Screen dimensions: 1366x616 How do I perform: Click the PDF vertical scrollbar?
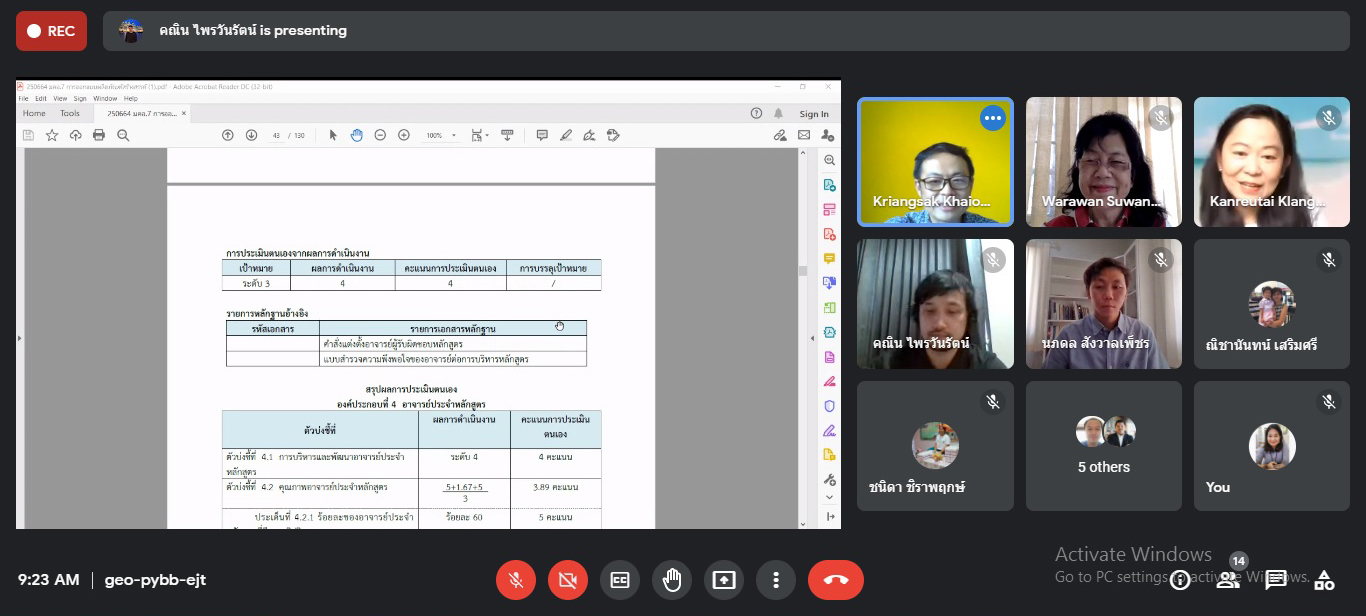[x=801, y=270]
